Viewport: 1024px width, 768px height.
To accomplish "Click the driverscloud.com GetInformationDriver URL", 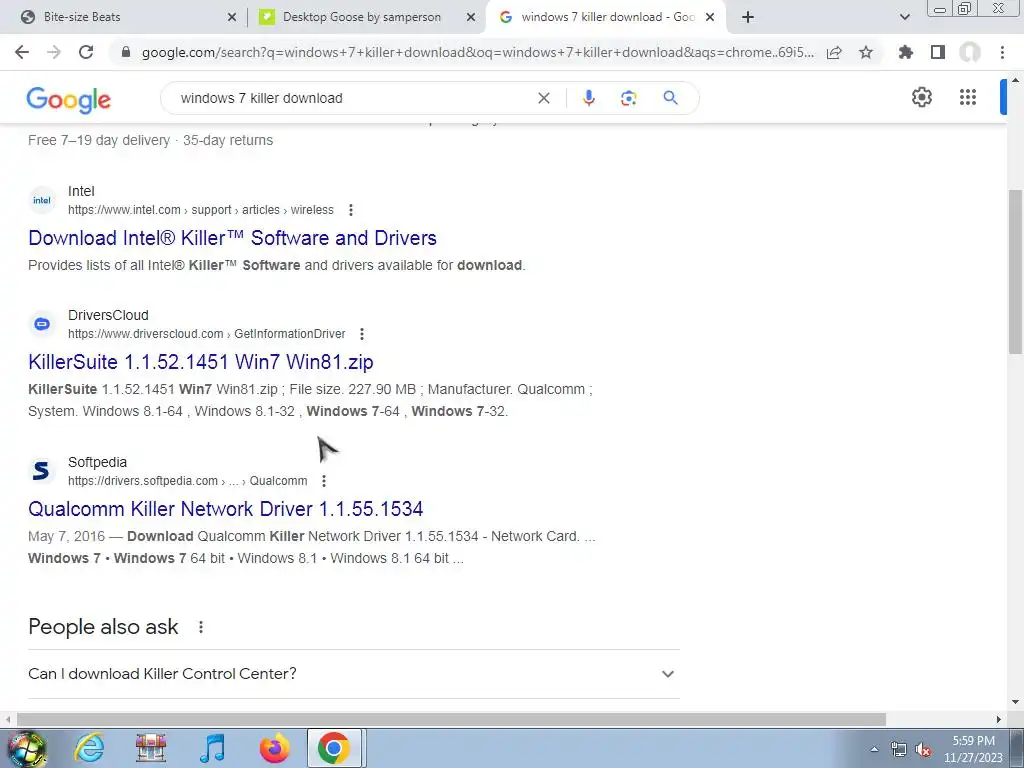I will tap(206, 334).
